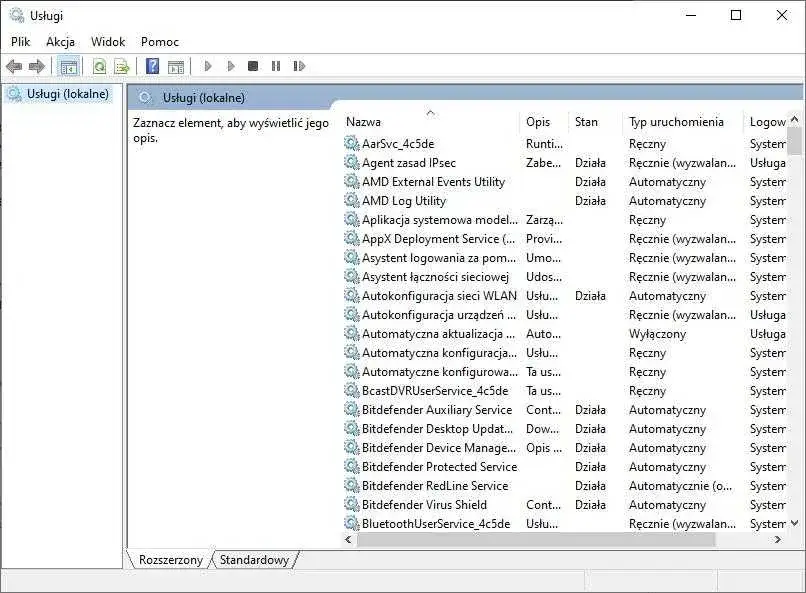Select Usługi (lokalne) in the tree
806x593 pixels.
click(x=68, y=94)
